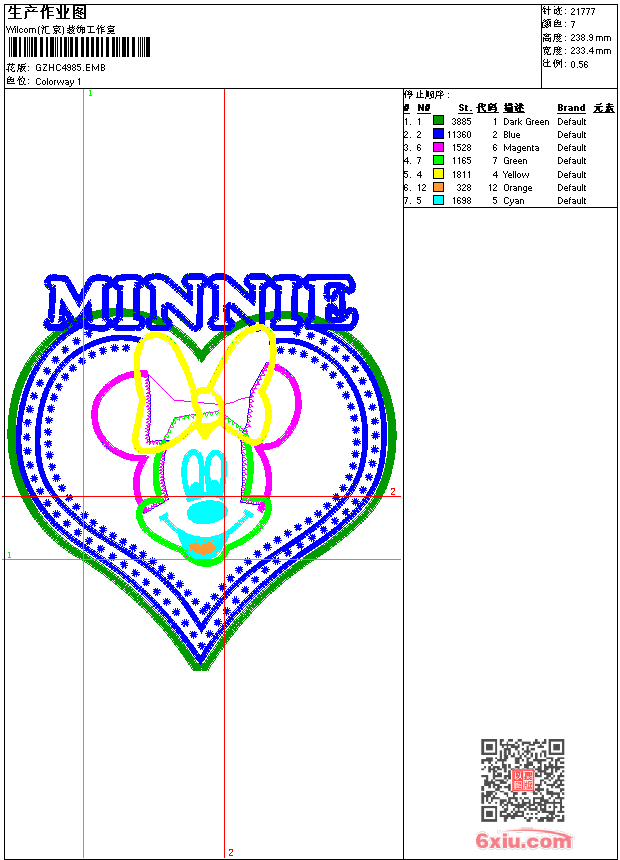Click the color count value 7
620x860 pixels.
[x=573, y=25]
